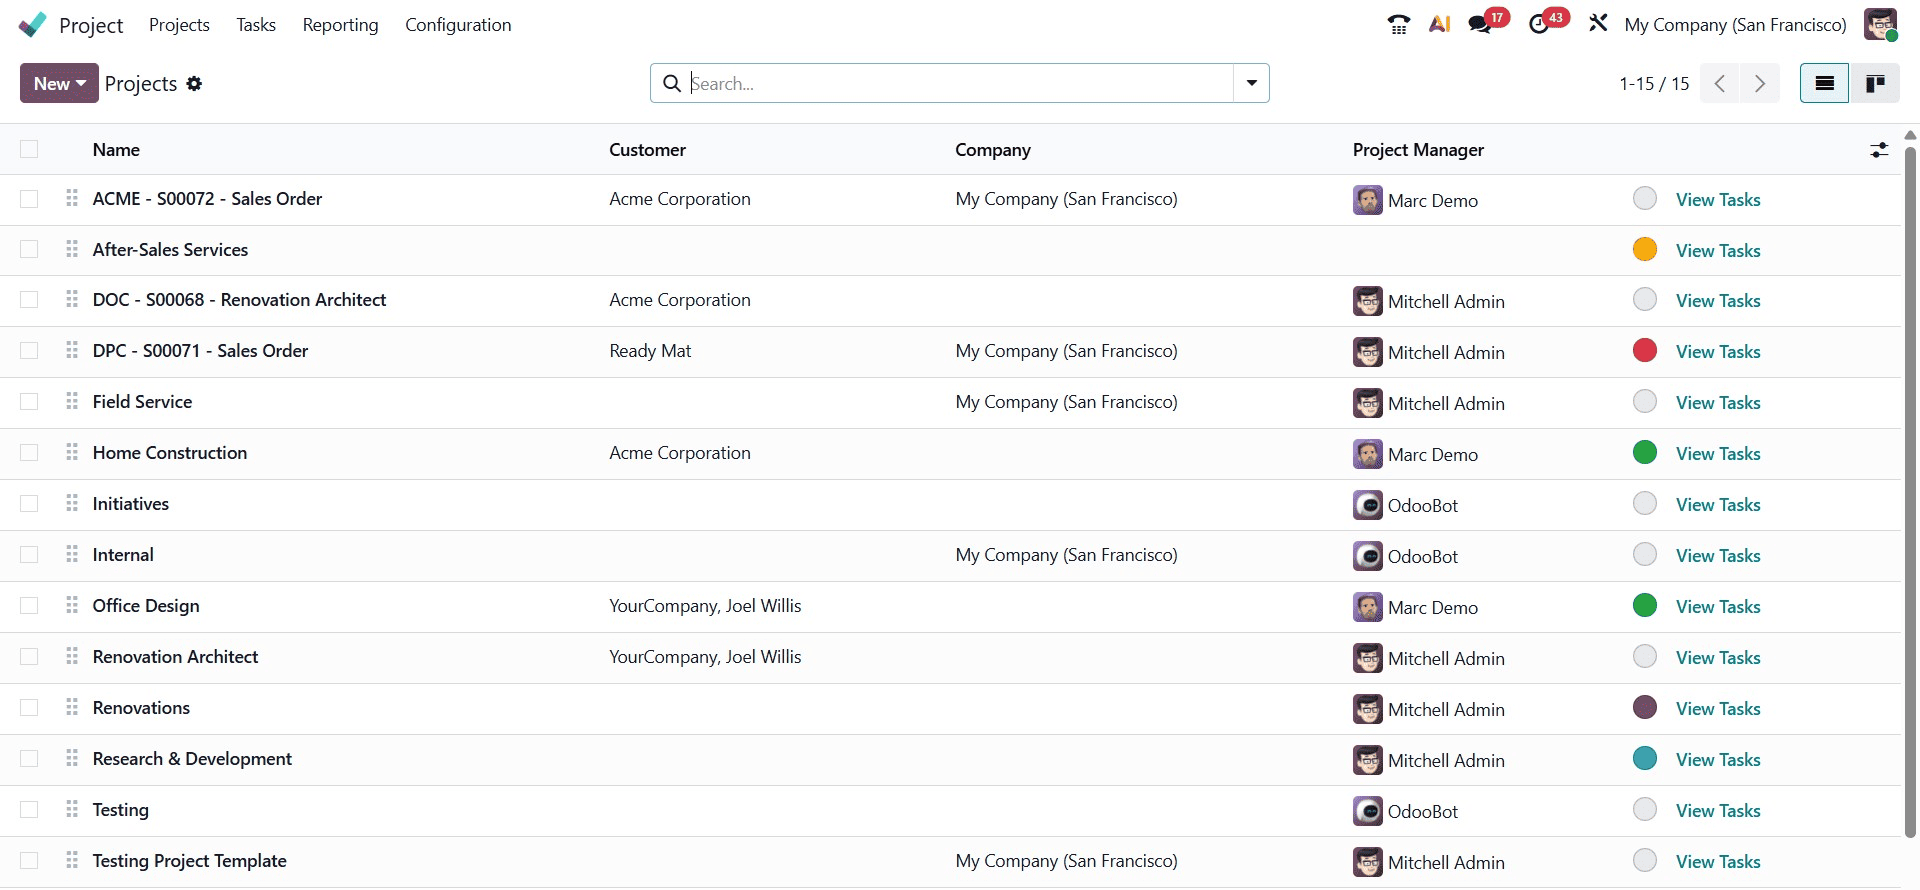Screen dimensions: 1920x890
Task: Sort by the Customer column header
Action: pyautogui.click(x=647, y=150)
